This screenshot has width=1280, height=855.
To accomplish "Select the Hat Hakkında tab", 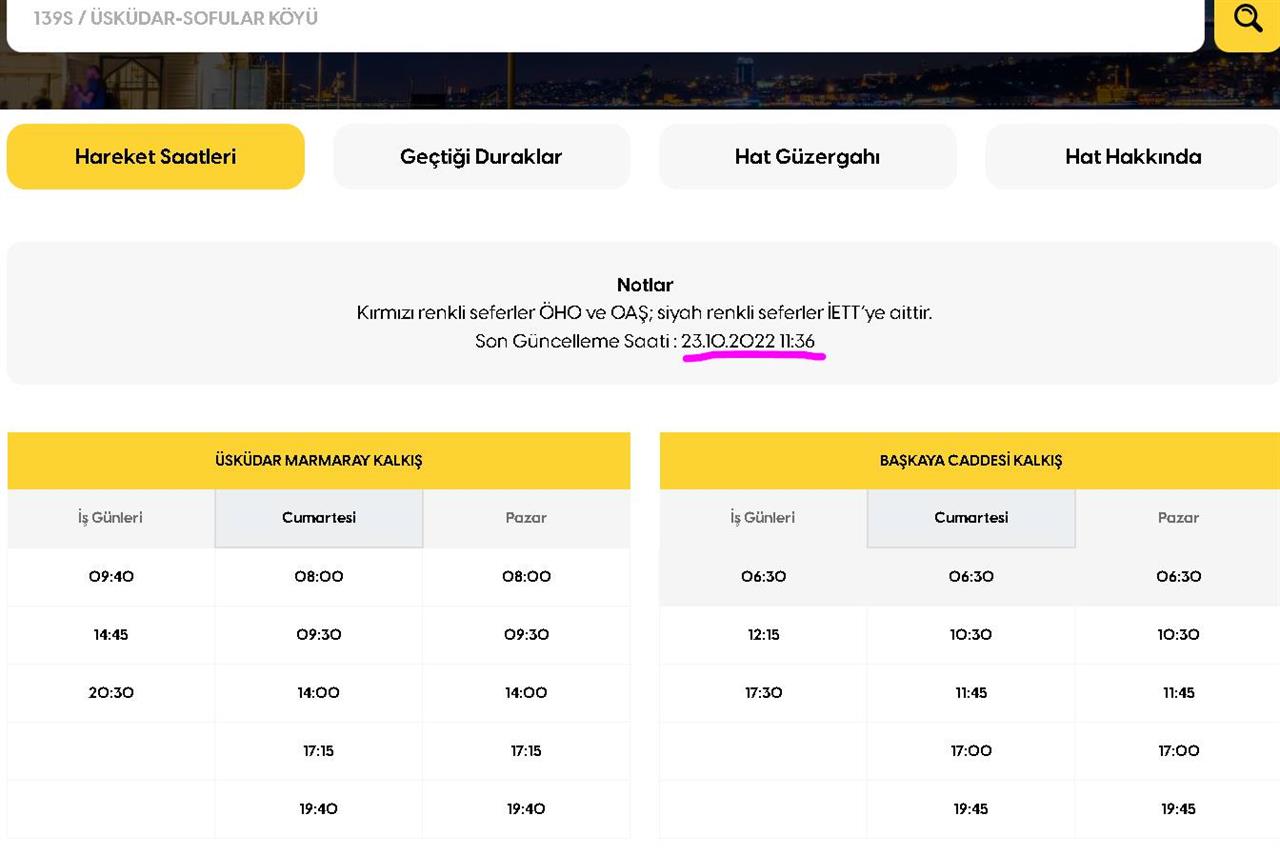I will tap(1132, 156).
